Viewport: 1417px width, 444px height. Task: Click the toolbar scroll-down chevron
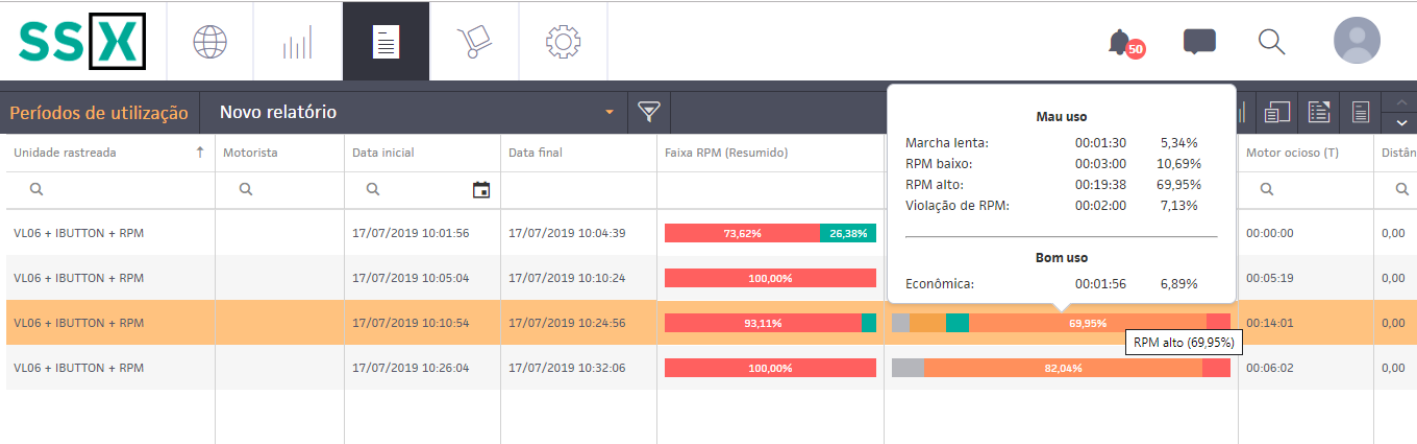point(1399,122)
